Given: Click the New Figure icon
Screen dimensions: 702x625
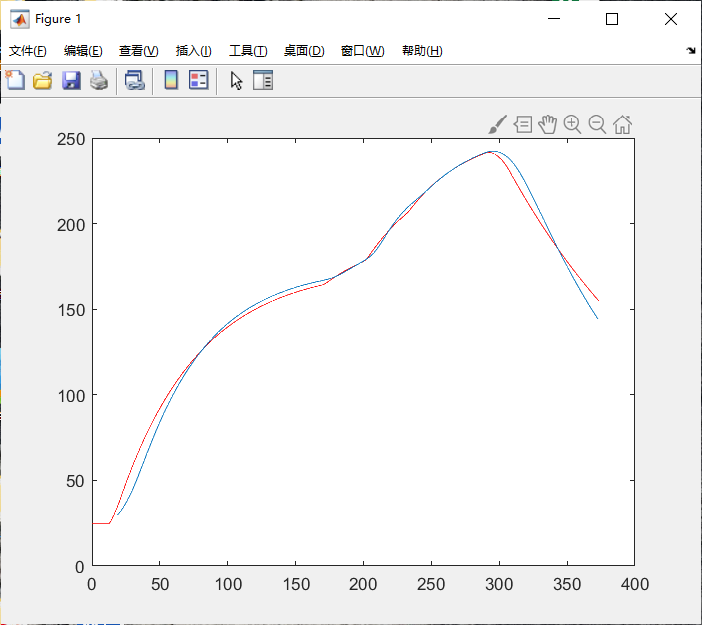Looking at the screenshot, I should click(x=15, y=81).
